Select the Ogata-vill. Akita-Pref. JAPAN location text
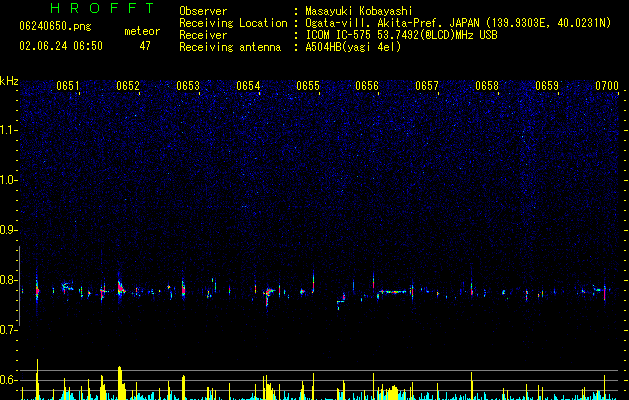629x400 pixels. click(x=458, y=23)
